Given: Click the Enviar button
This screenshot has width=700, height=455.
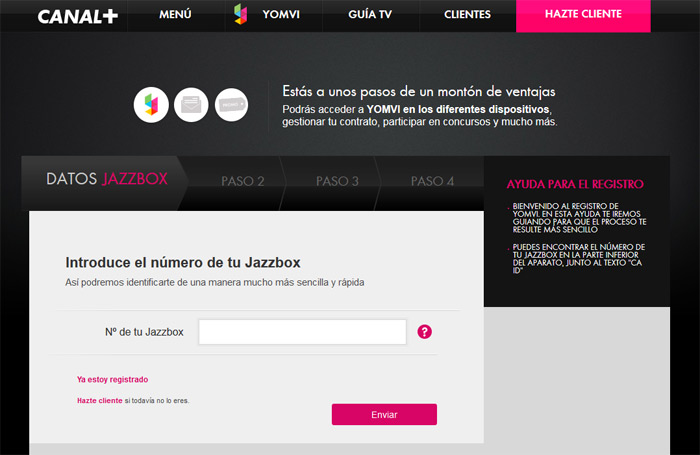Looking at the screenshot, I should pyautogui.click(x=384, y=414).
